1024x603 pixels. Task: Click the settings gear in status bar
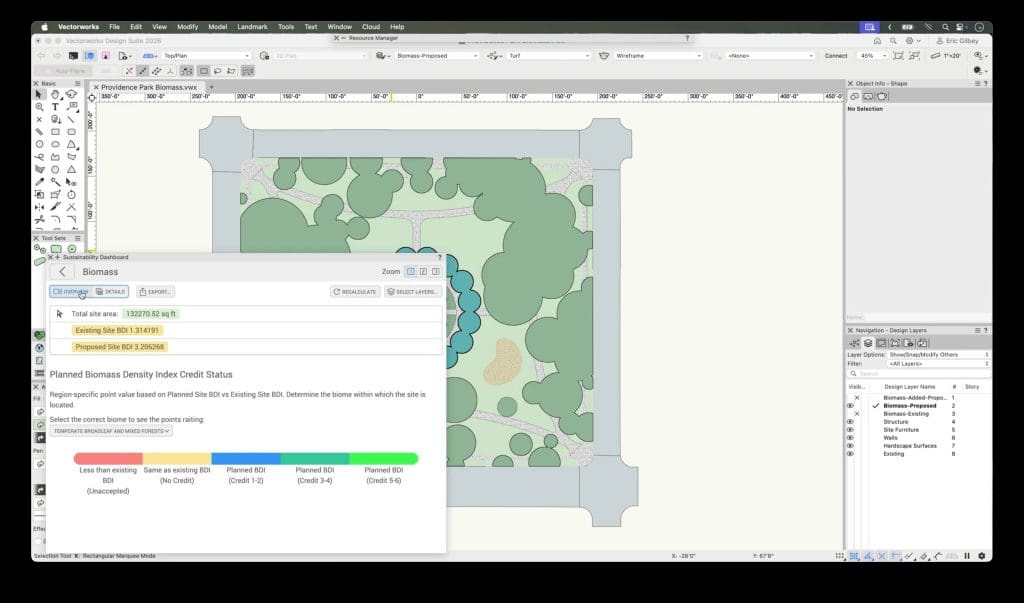point(981,556)
